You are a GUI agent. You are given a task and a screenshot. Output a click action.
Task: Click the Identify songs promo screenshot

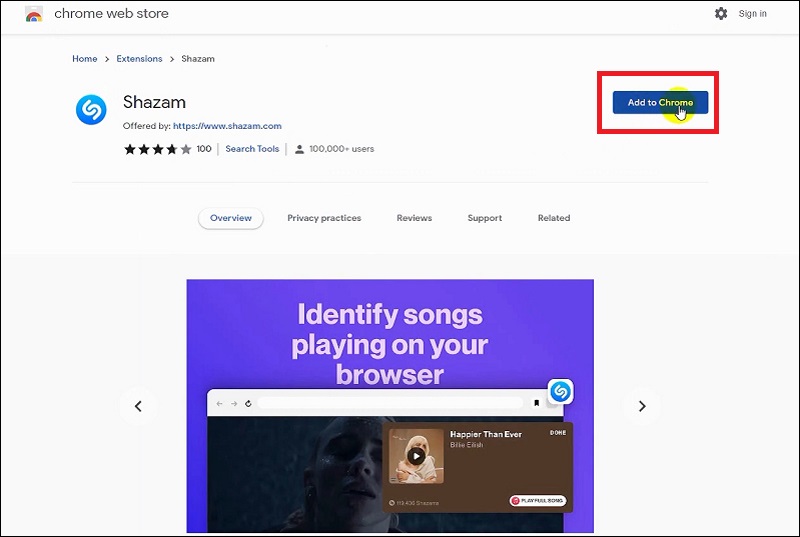[x=390, y=406]
